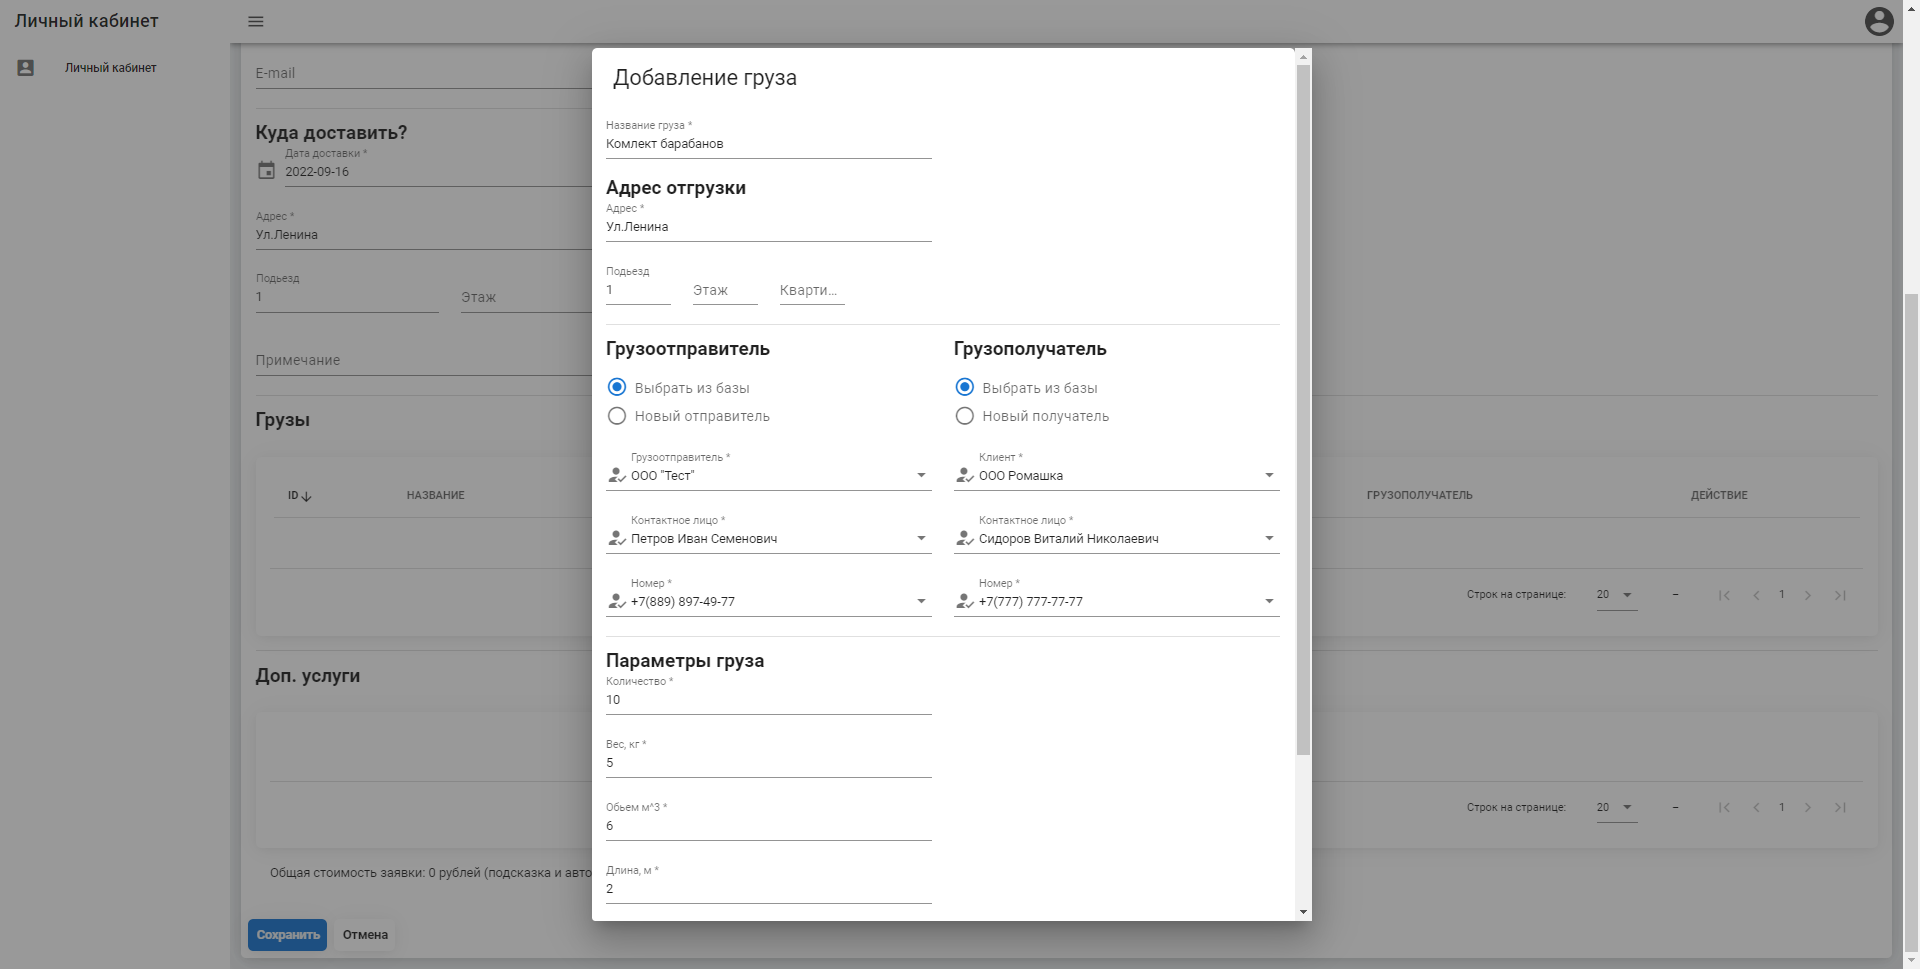Open the calendar icon beside Дата доставки
Image resolution: width=1920 pixels, height=969 pixels.
click(x=266, y=170)
